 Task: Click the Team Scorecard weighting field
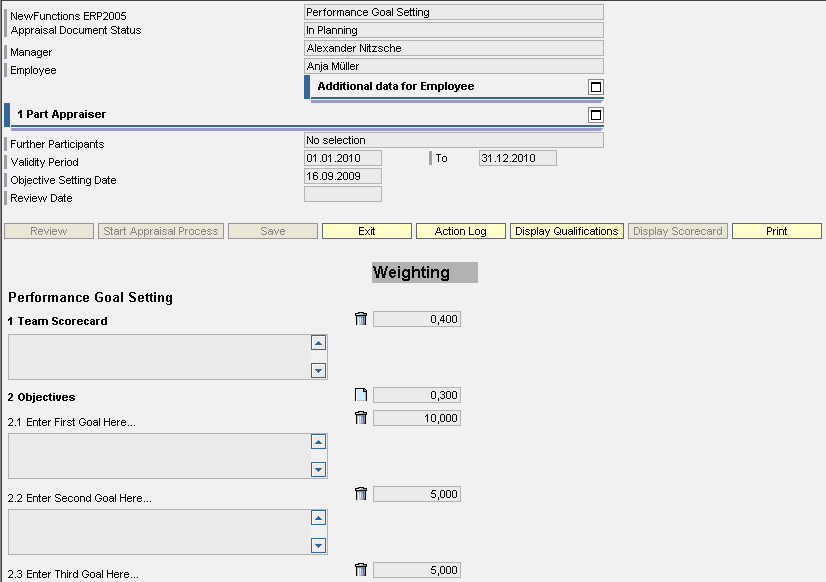point(417,319)
